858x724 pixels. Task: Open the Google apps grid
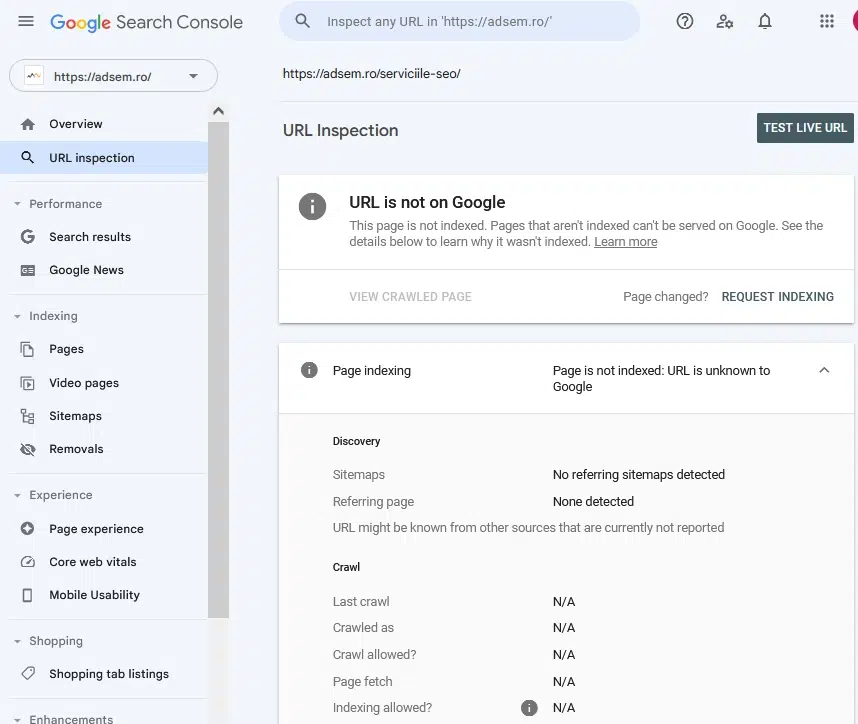tap(826, 21)
